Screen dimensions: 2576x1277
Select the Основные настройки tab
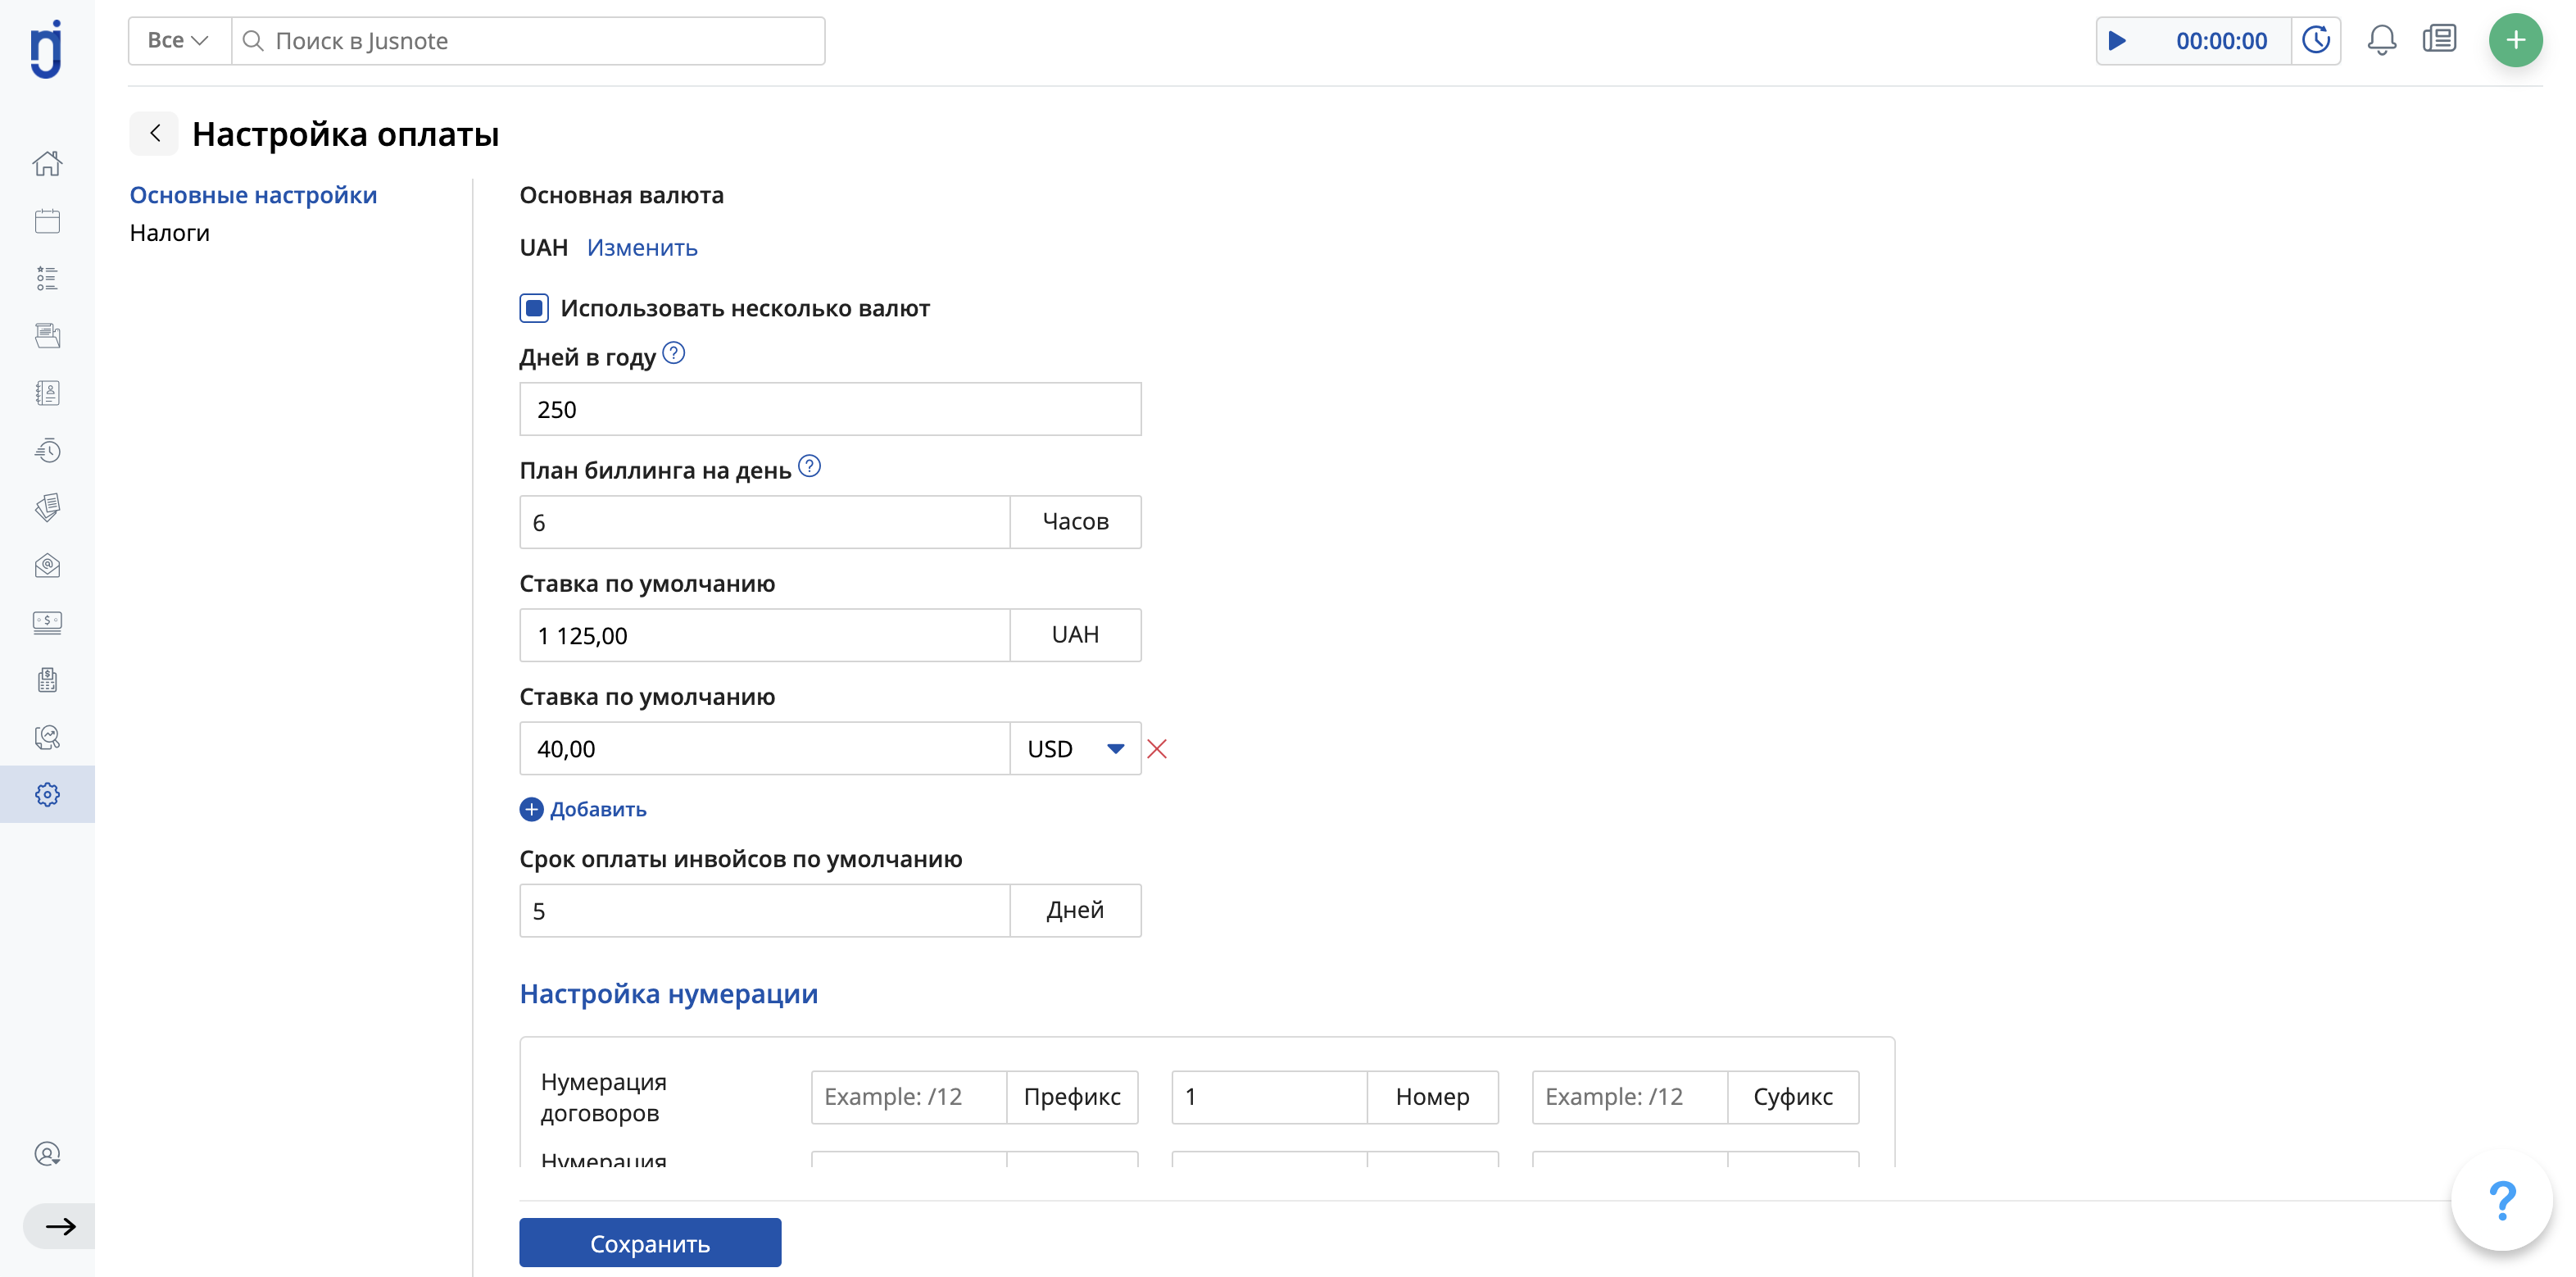tap(253, 195)
